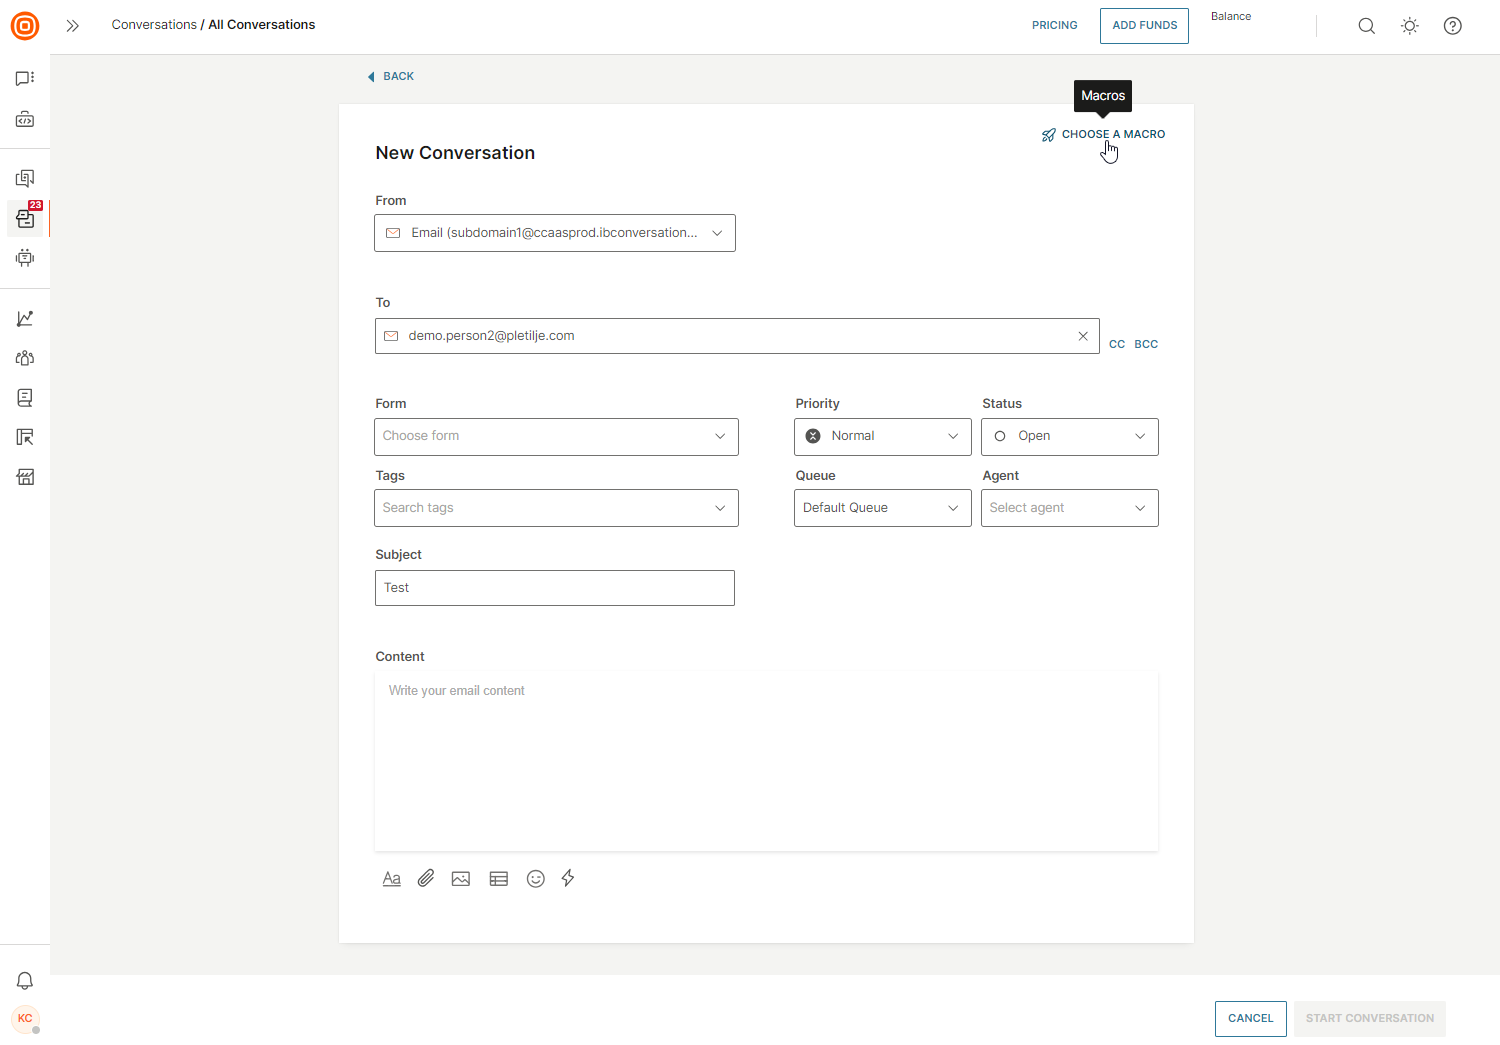Image resolution: width=1500 pixels, height=1045 pixels.
Task: Click the search magnifier icon
Action: point(1366,26)
